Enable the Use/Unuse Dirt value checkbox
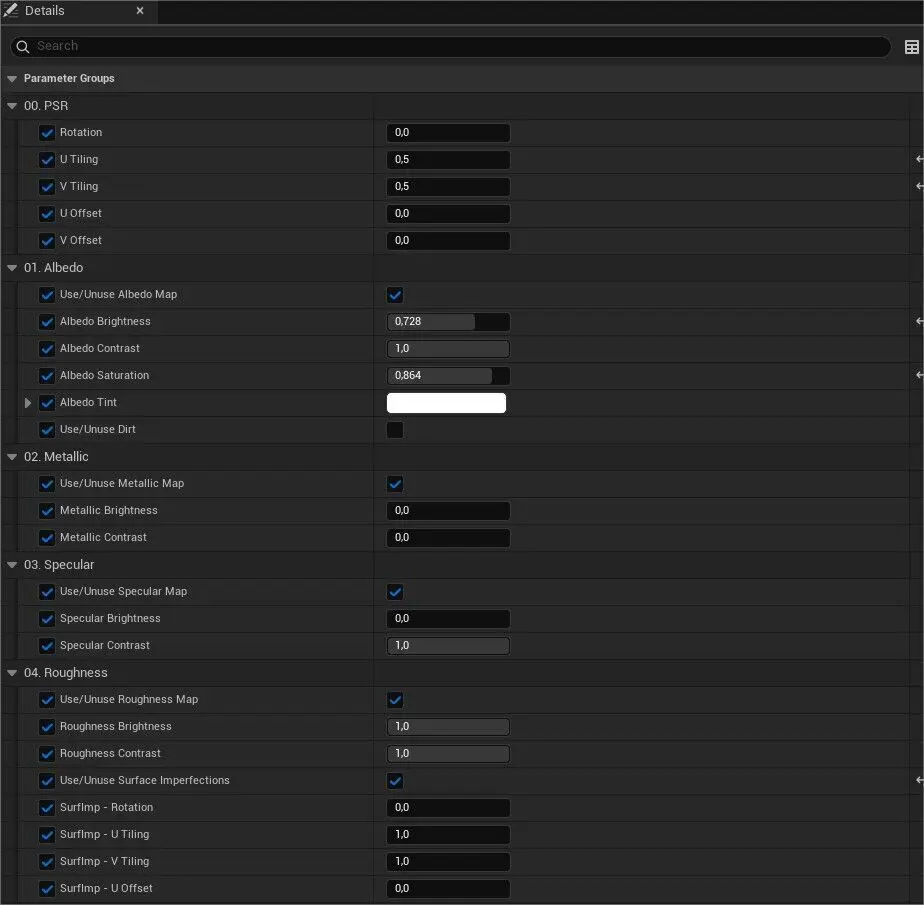This screenshot has height=905, width=924. (395, 430)
